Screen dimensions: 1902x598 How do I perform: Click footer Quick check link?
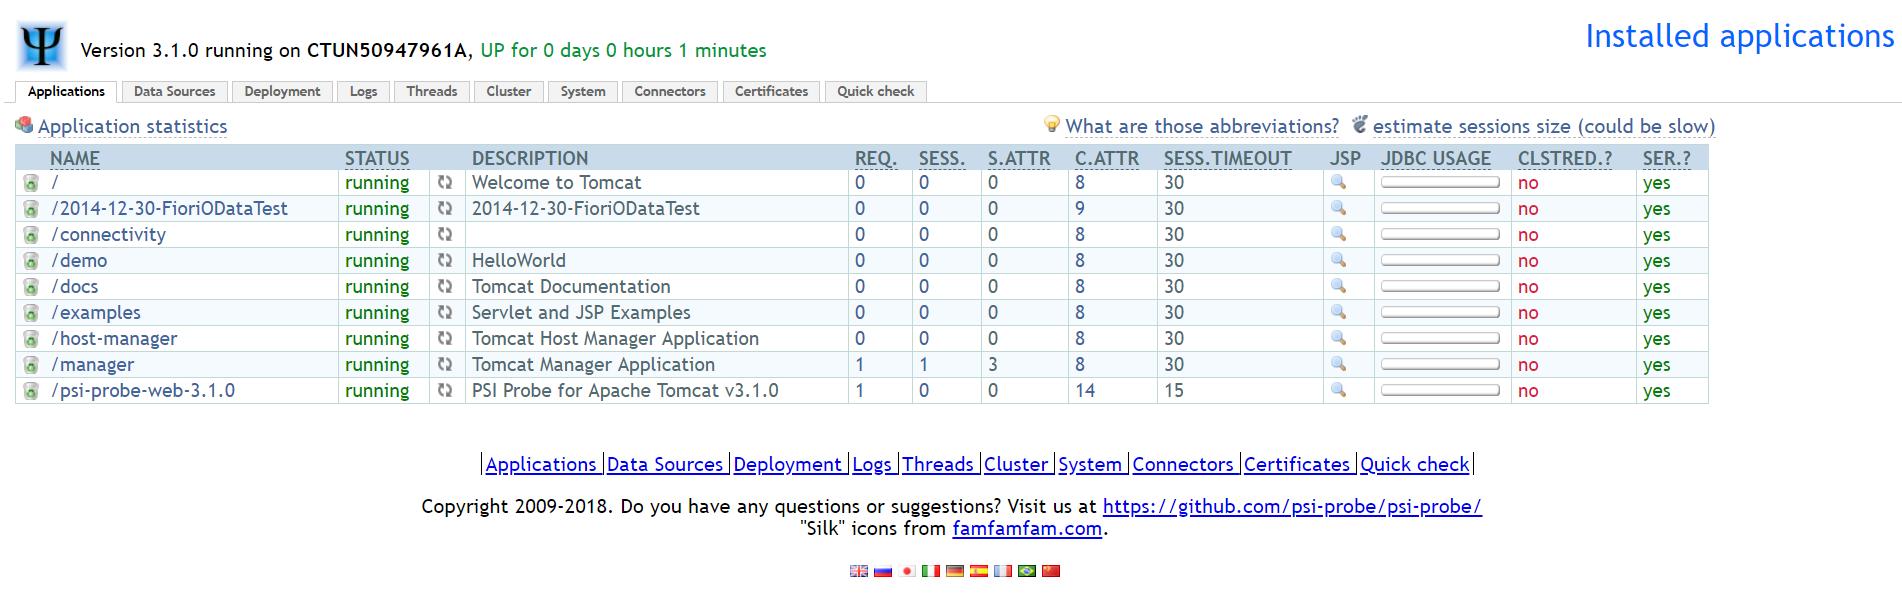pos(1414,464)
